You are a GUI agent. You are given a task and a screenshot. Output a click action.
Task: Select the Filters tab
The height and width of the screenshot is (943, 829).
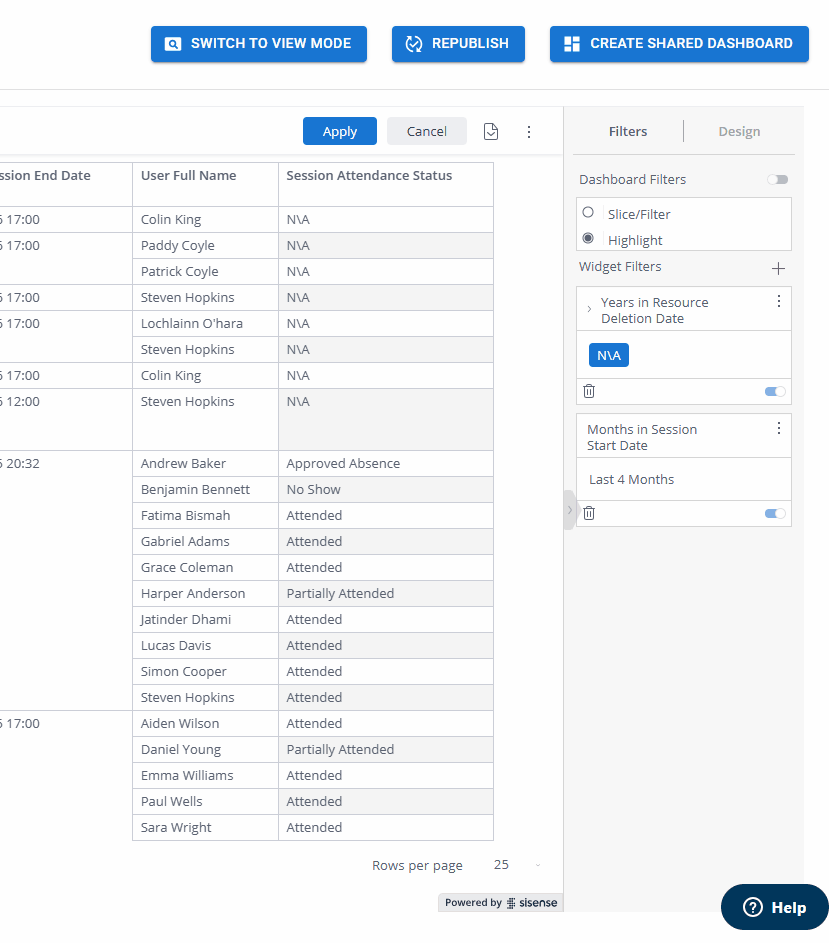627,131
